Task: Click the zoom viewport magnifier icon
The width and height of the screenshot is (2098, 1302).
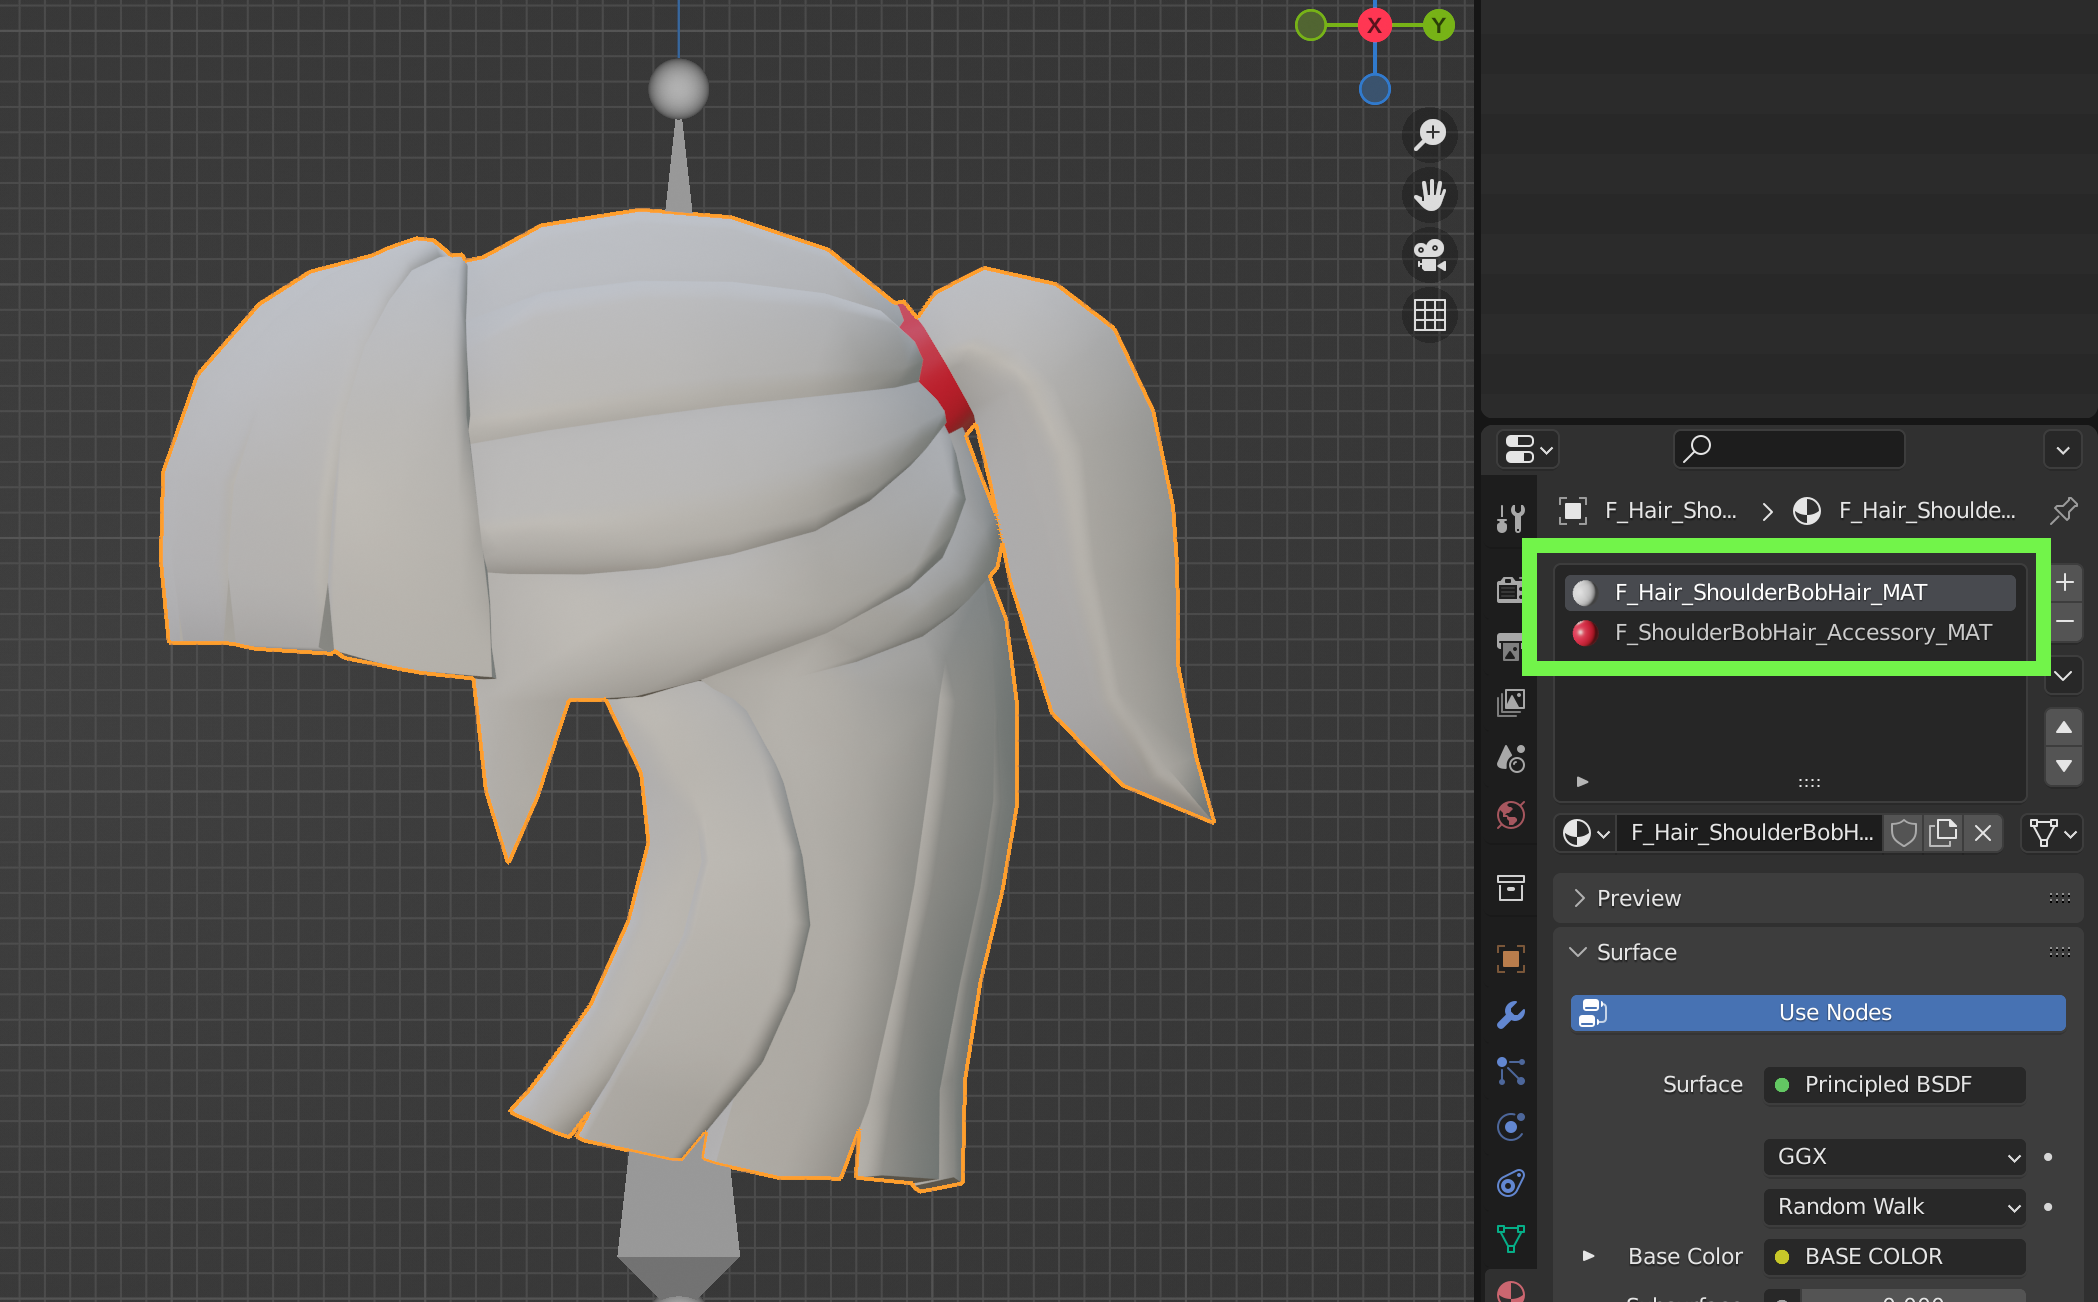Action: 1430,134
